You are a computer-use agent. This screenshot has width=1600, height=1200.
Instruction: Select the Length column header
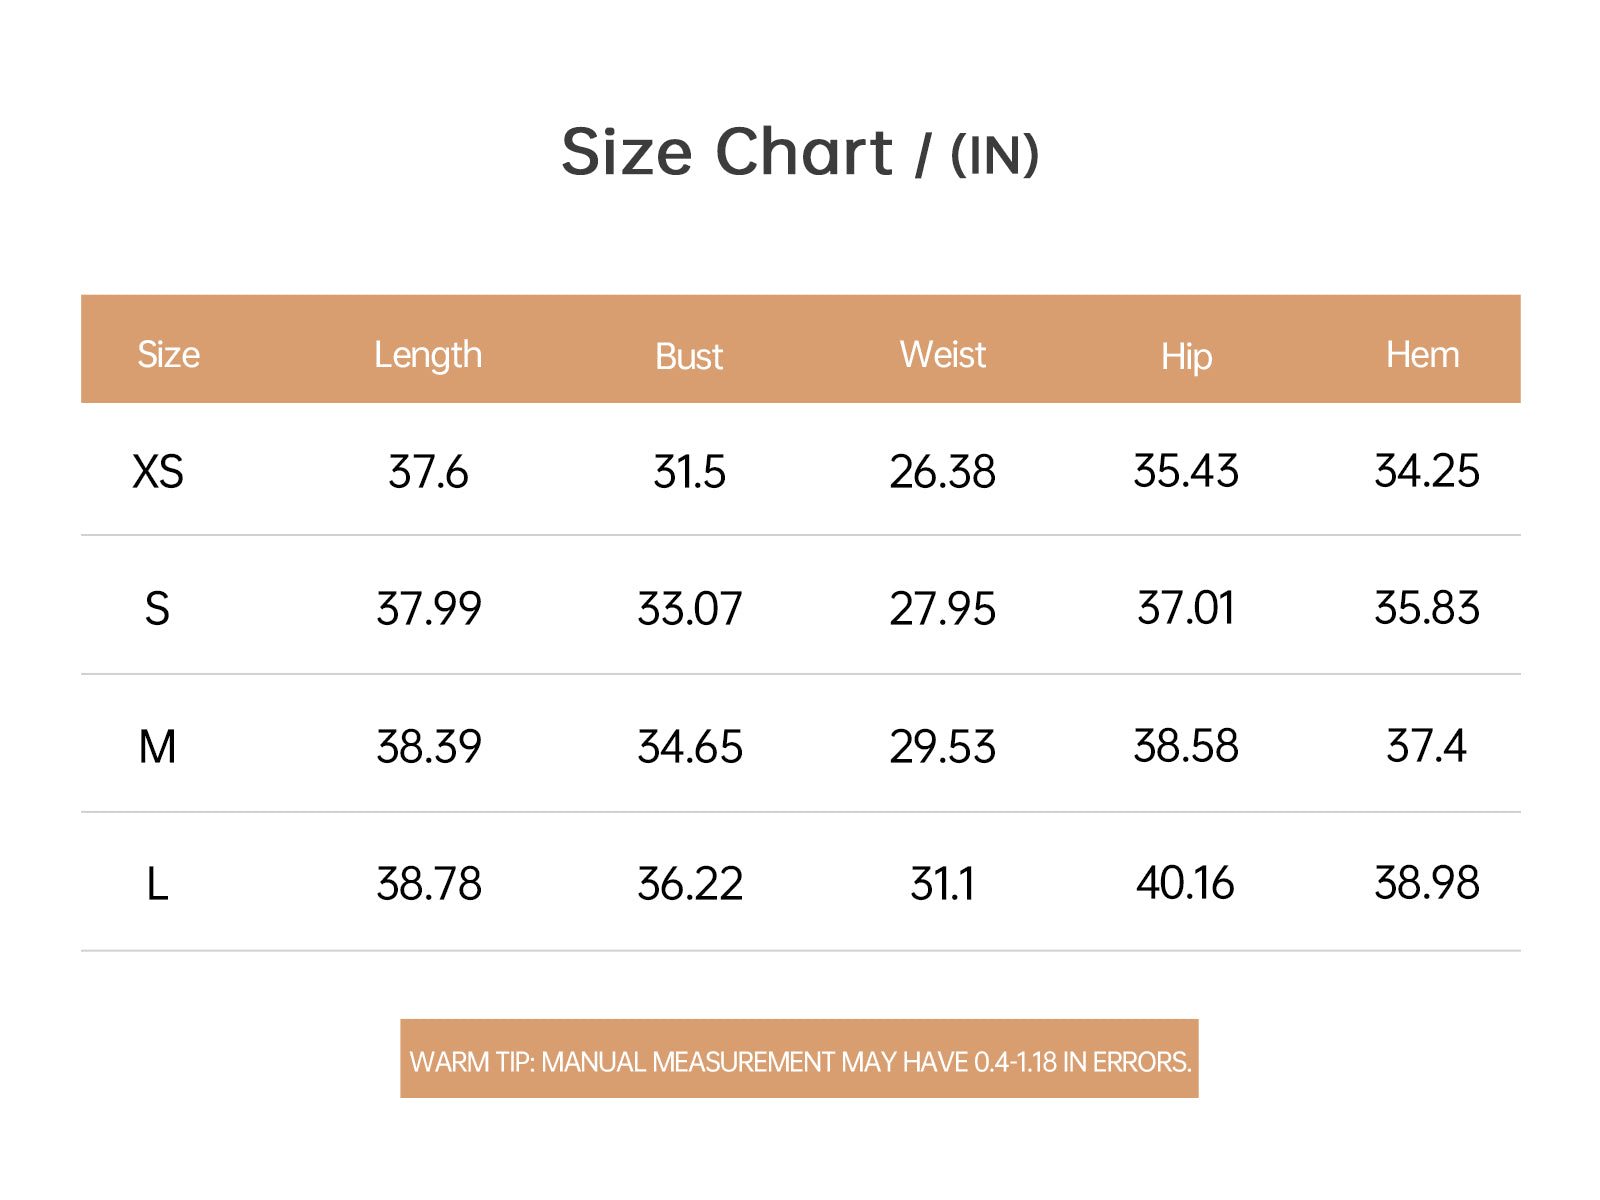[x=428, y=356]
